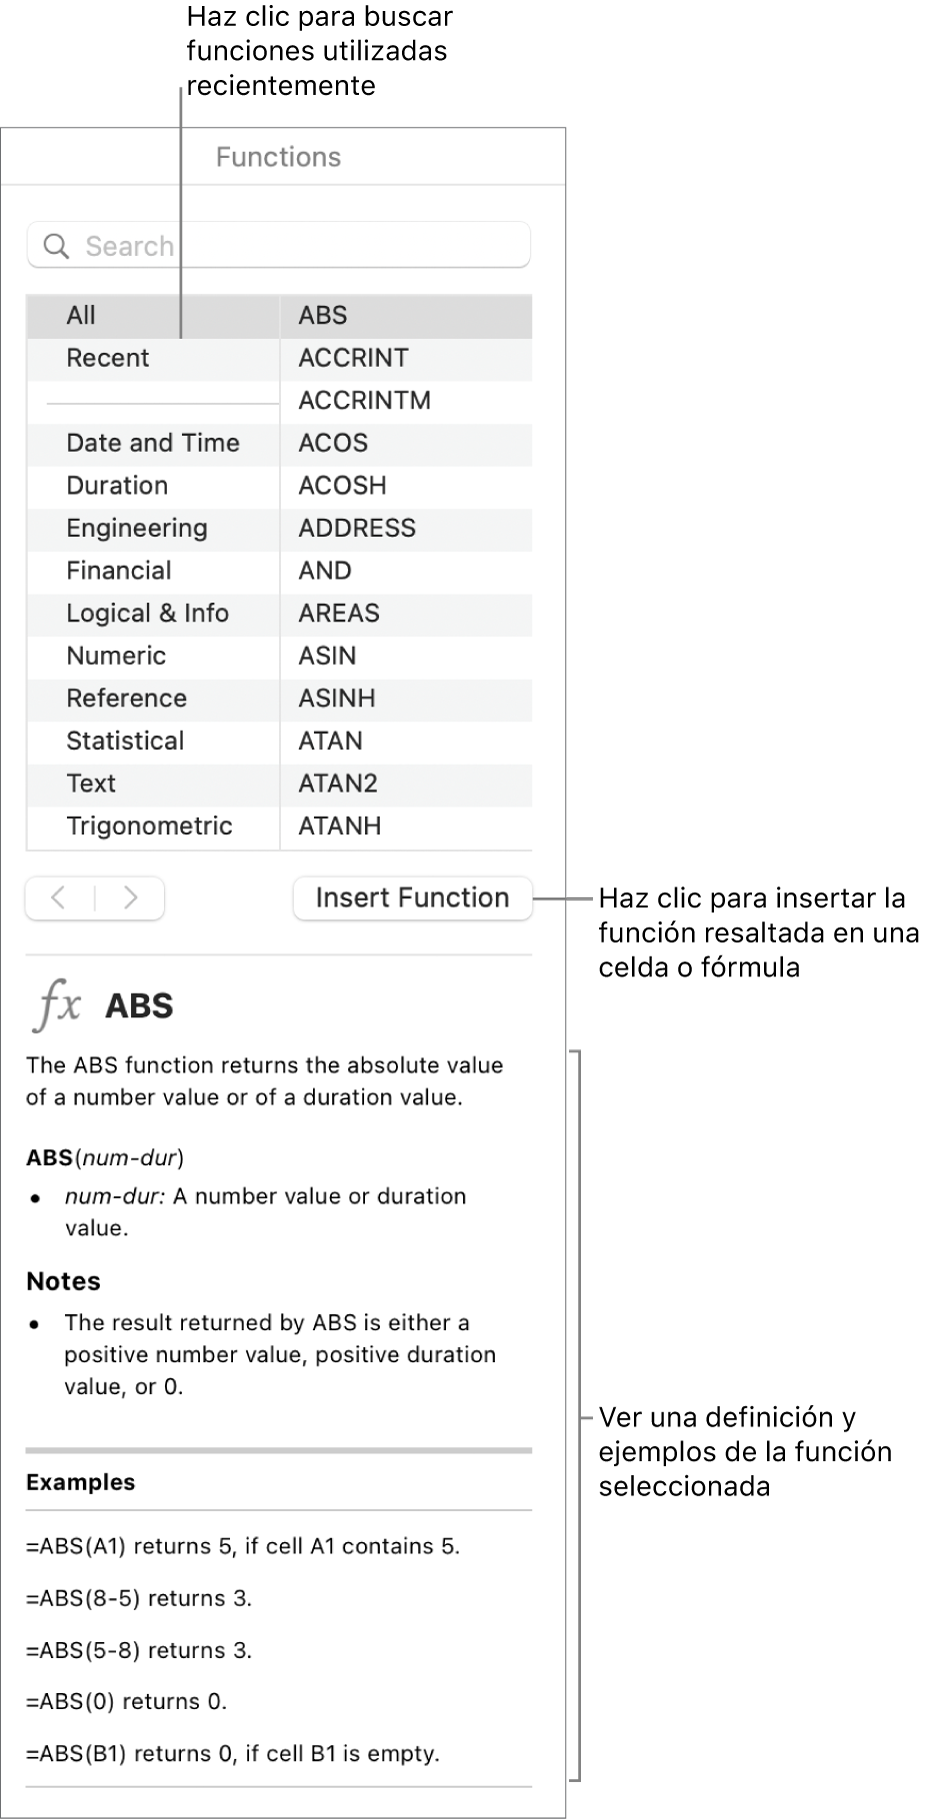Select the Date and Time category
This screenshot has width=950, height=1819.
pos(153,443)
